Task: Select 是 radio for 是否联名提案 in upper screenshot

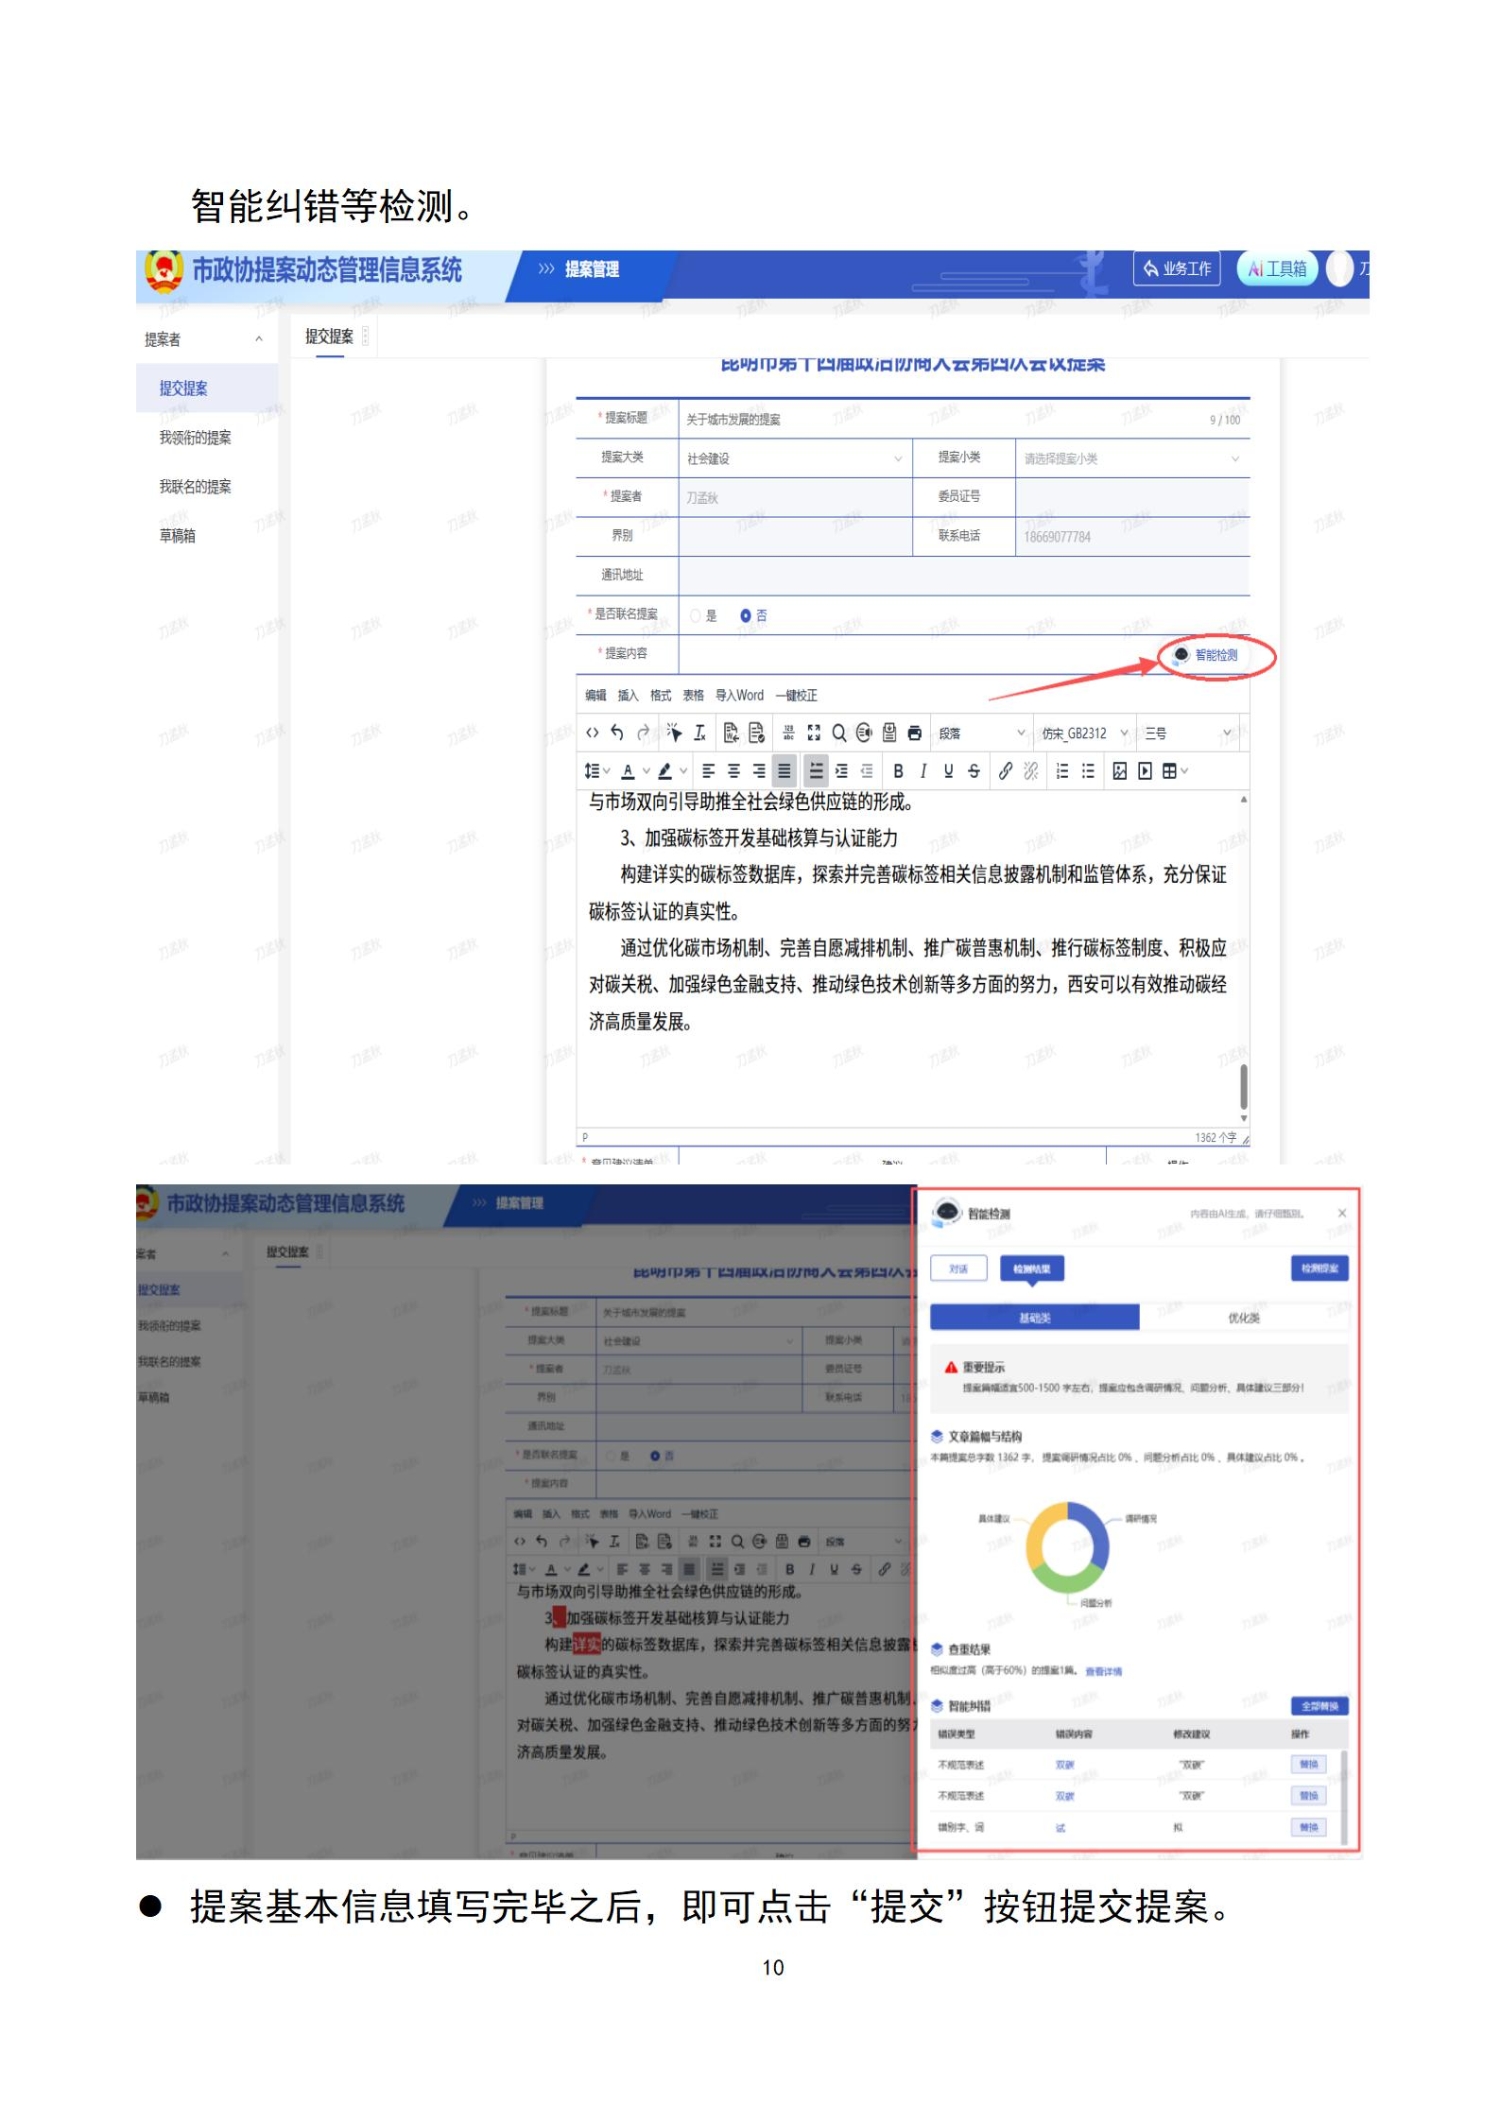Action: [696, 616]
